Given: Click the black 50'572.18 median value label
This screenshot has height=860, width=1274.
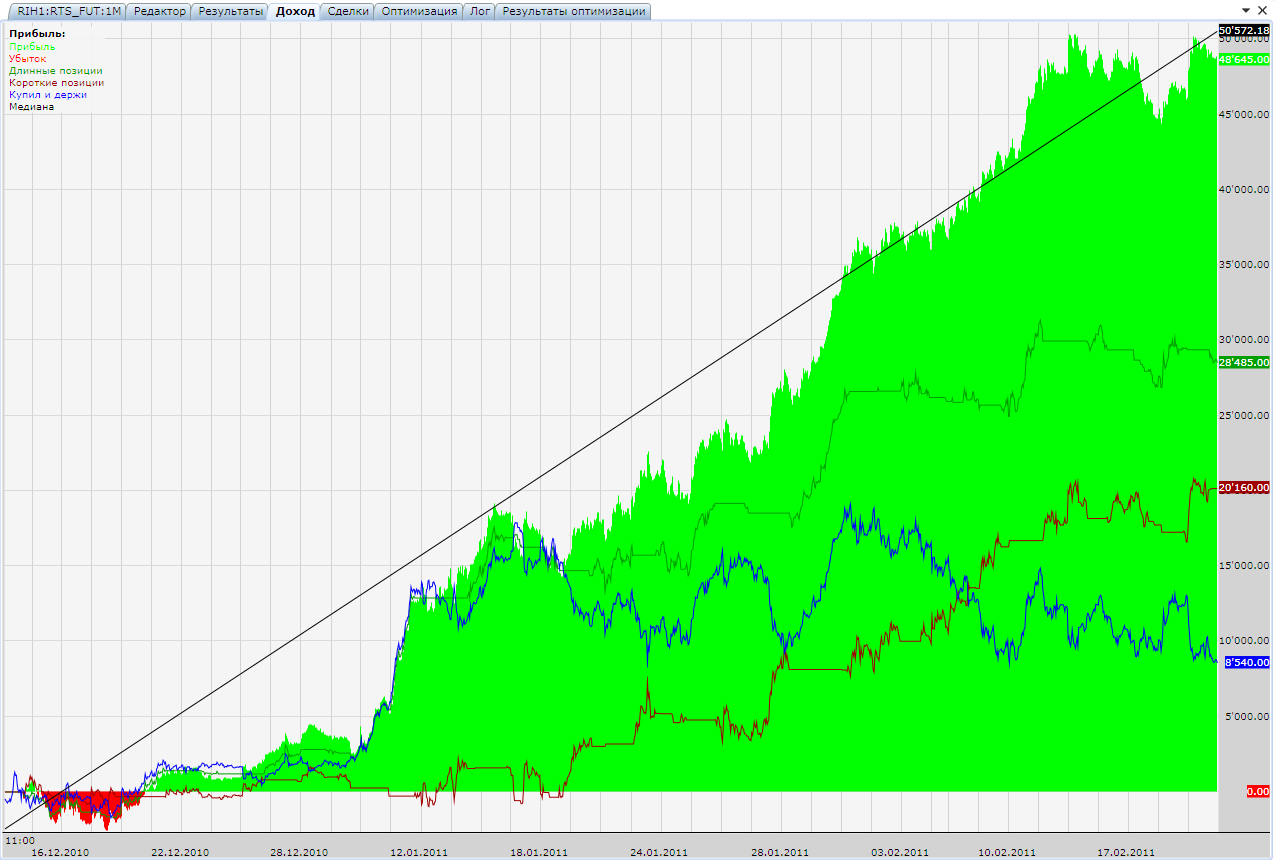Looking at the screenshot, I should point(1244,31).
